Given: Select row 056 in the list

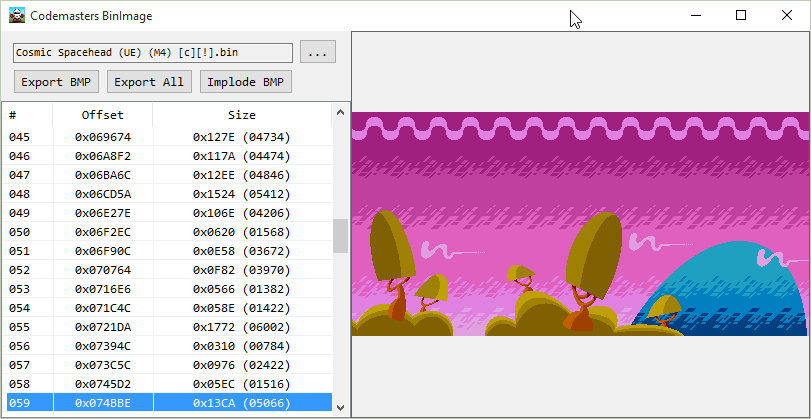Looking at the screenshot, I should tap(167, 346).
